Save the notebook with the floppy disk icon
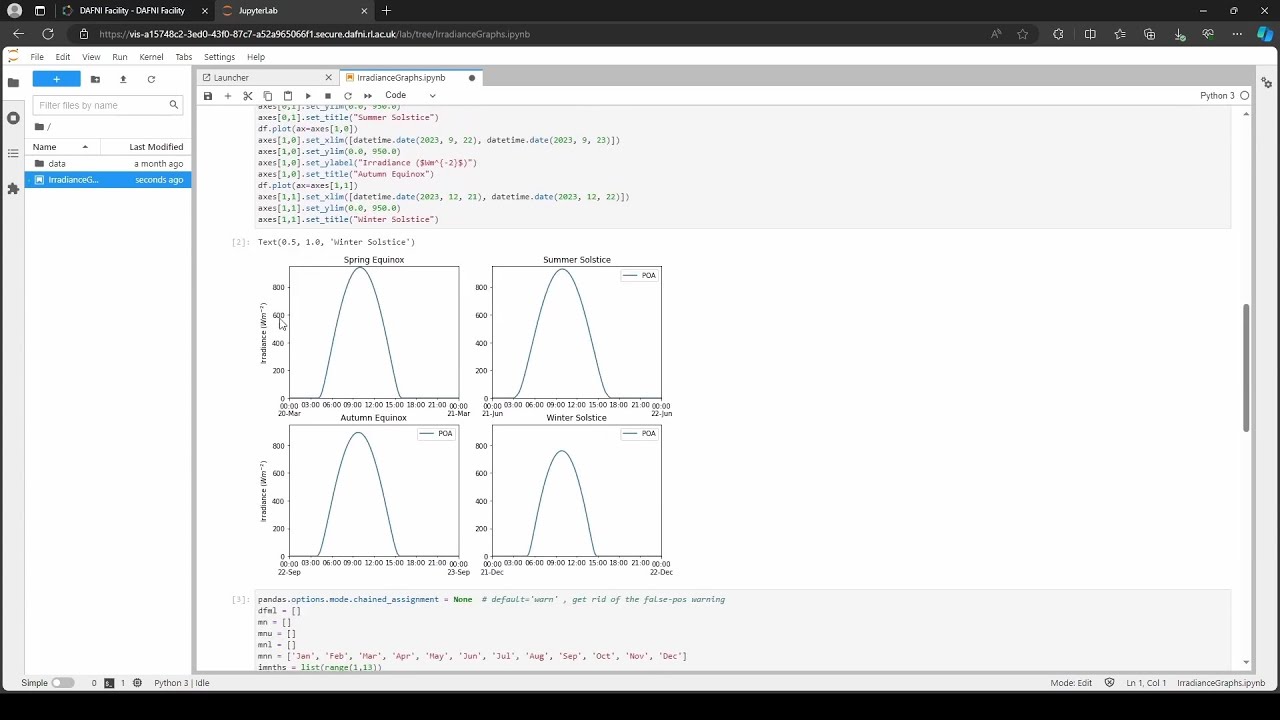The image size is (1280, 720). tap(208, 96)
